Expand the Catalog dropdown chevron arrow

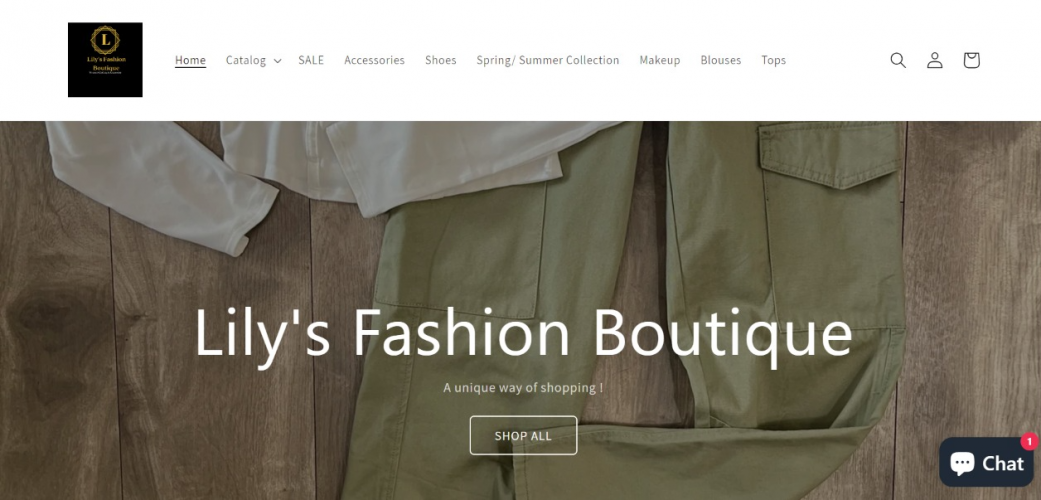pos(277,61)
